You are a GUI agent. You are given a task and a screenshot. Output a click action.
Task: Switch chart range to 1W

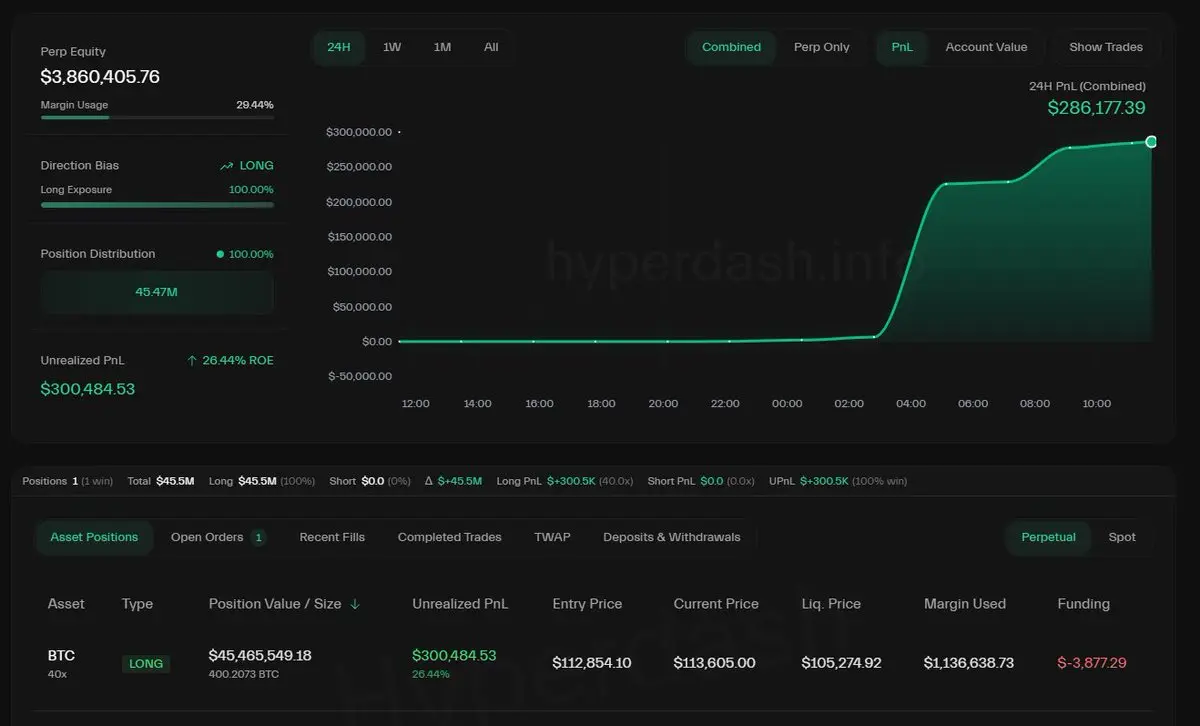pyautogui.click(x=392, y=47)
